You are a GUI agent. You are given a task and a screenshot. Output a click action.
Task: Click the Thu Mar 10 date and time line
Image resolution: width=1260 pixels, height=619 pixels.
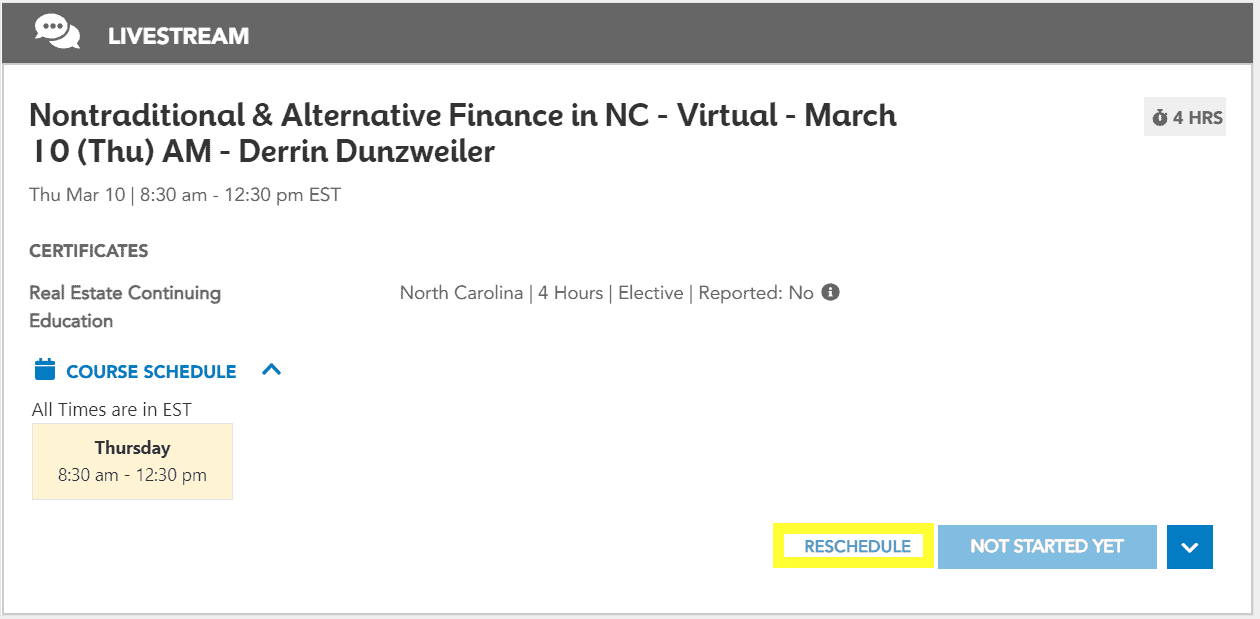[x=185, y=195]
